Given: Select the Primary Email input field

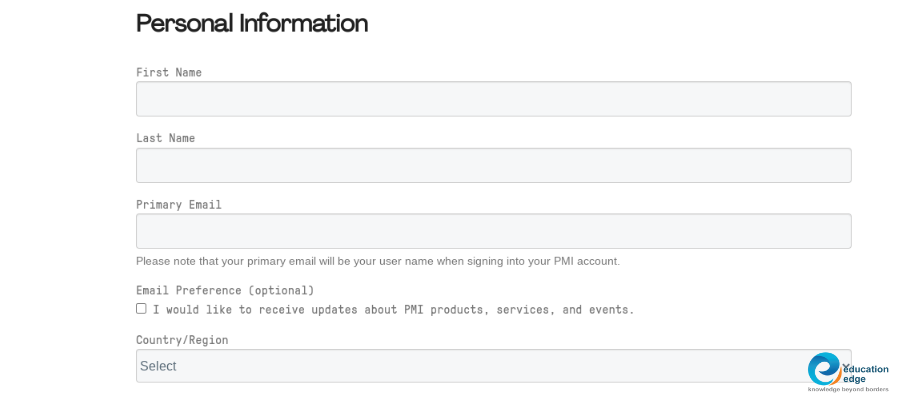Looking at the screenshot, I should tap(493, 231).
